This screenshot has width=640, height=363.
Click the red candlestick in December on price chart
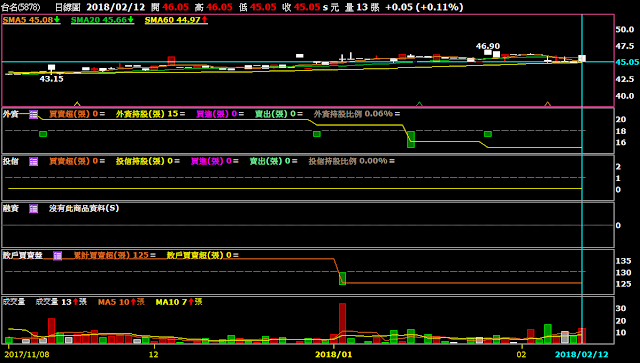[x=171, y=61]
